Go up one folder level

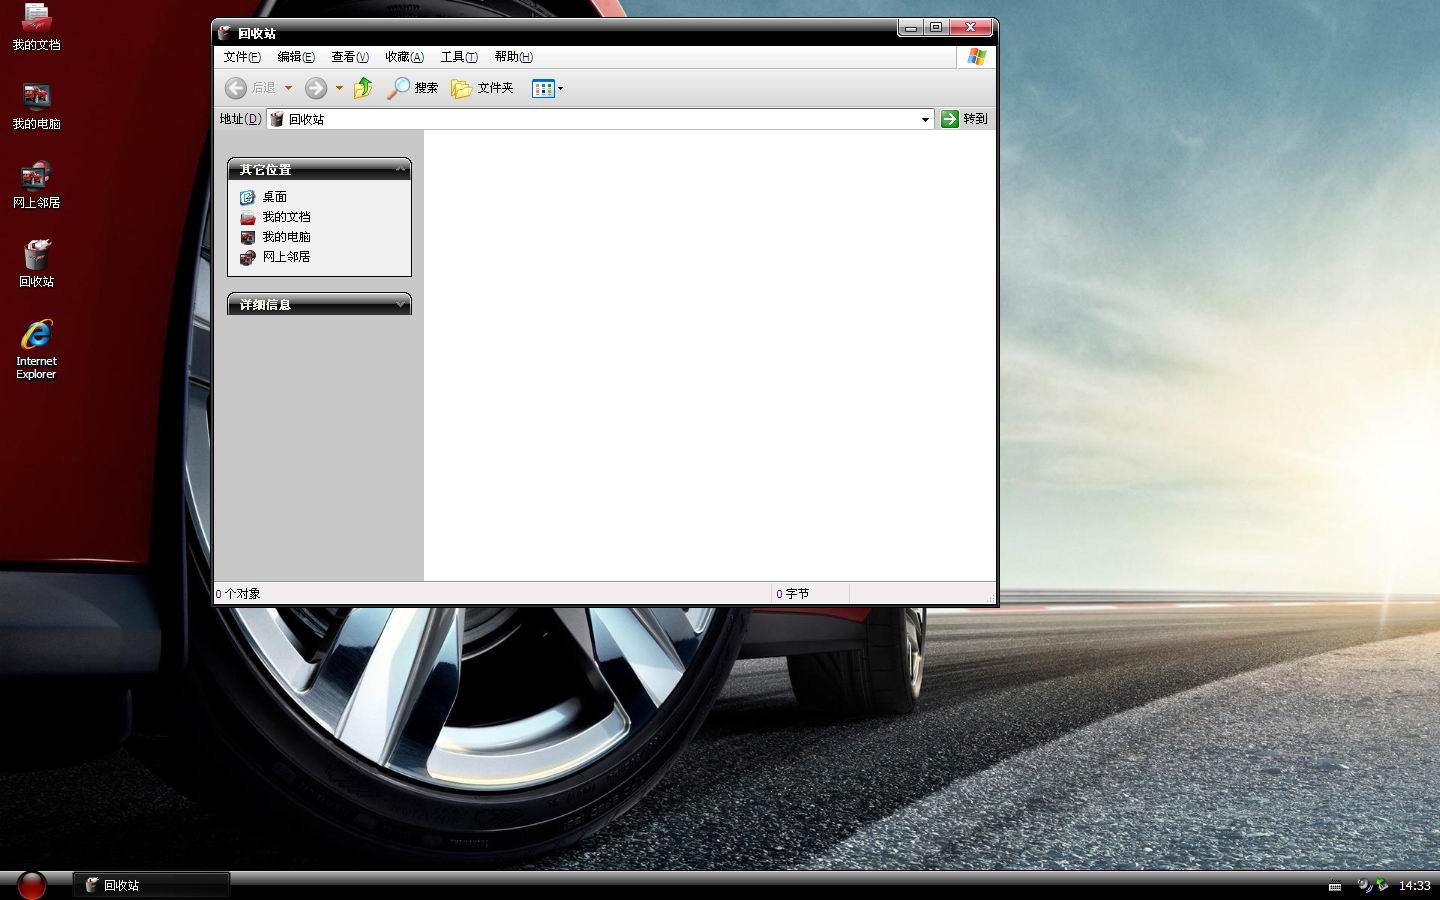click(x=363, y=88)
